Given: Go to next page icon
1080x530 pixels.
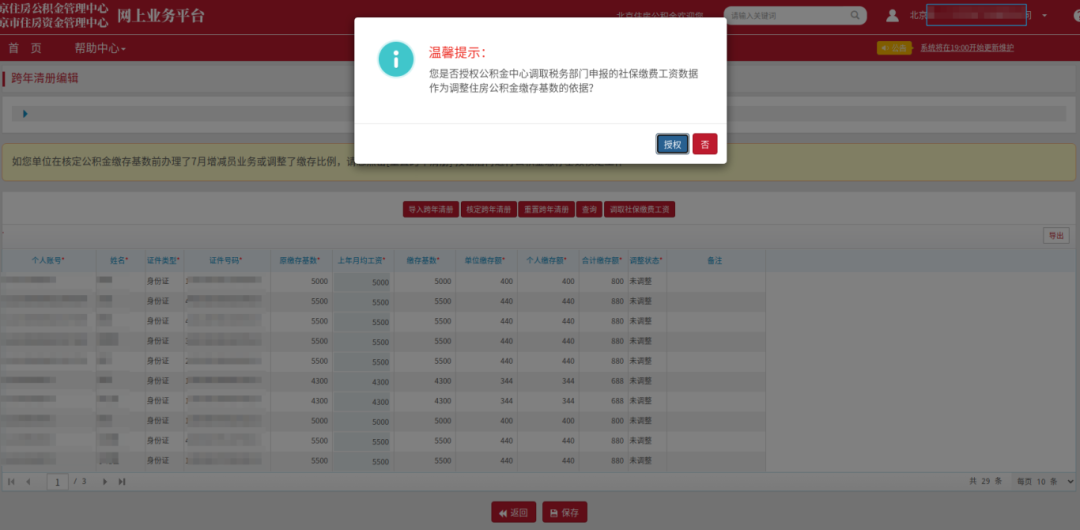Looking at the screenshot, I should point(105,481).
